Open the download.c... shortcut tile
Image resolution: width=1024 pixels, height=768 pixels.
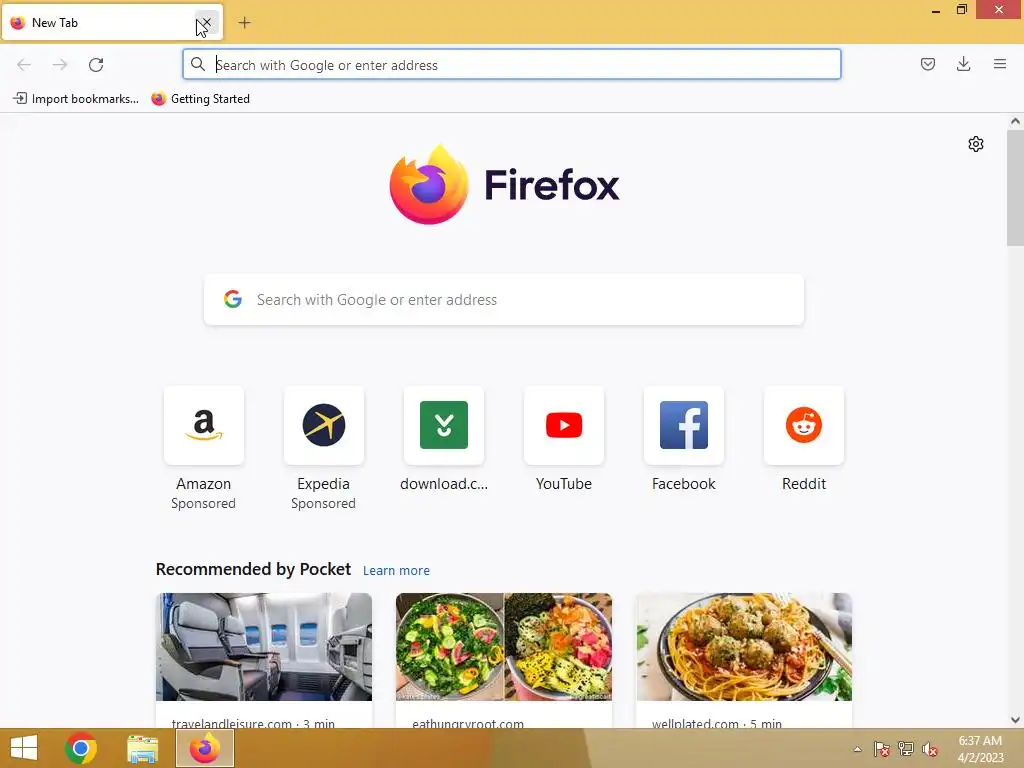pos(444,426)
